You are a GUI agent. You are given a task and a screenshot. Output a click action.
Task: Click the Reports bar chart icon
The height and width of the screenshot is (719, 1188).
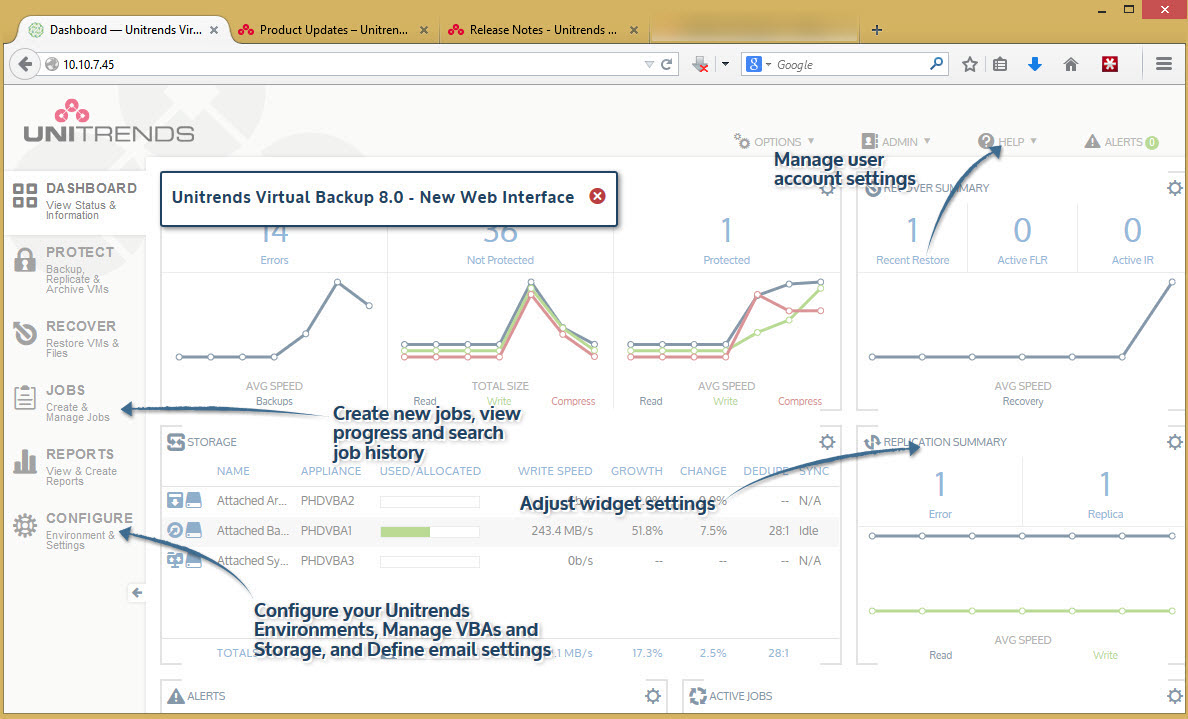tap(25, 461)
